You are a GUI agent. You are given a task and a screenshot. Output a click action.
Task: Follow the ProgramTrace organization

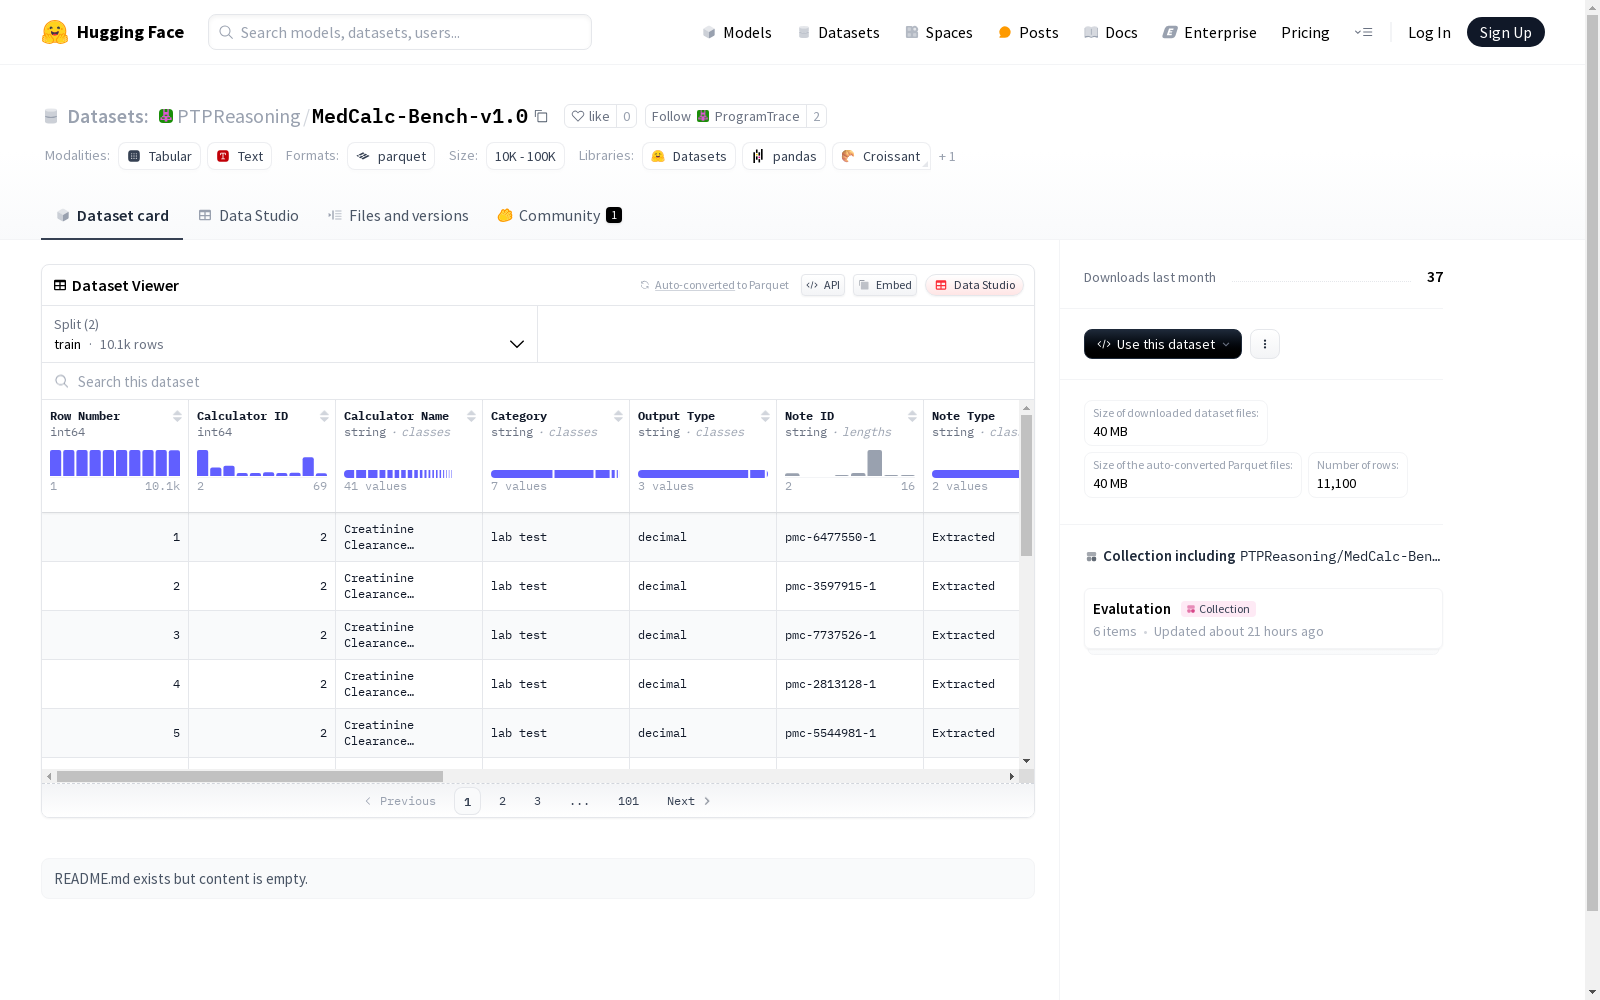tap(726, 116)
